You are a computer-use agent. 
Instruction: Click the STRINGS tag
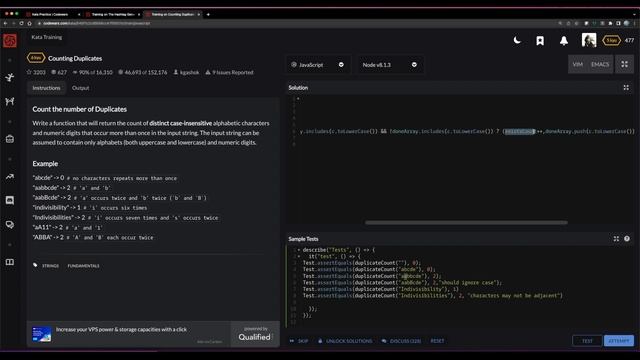point(50,266)
